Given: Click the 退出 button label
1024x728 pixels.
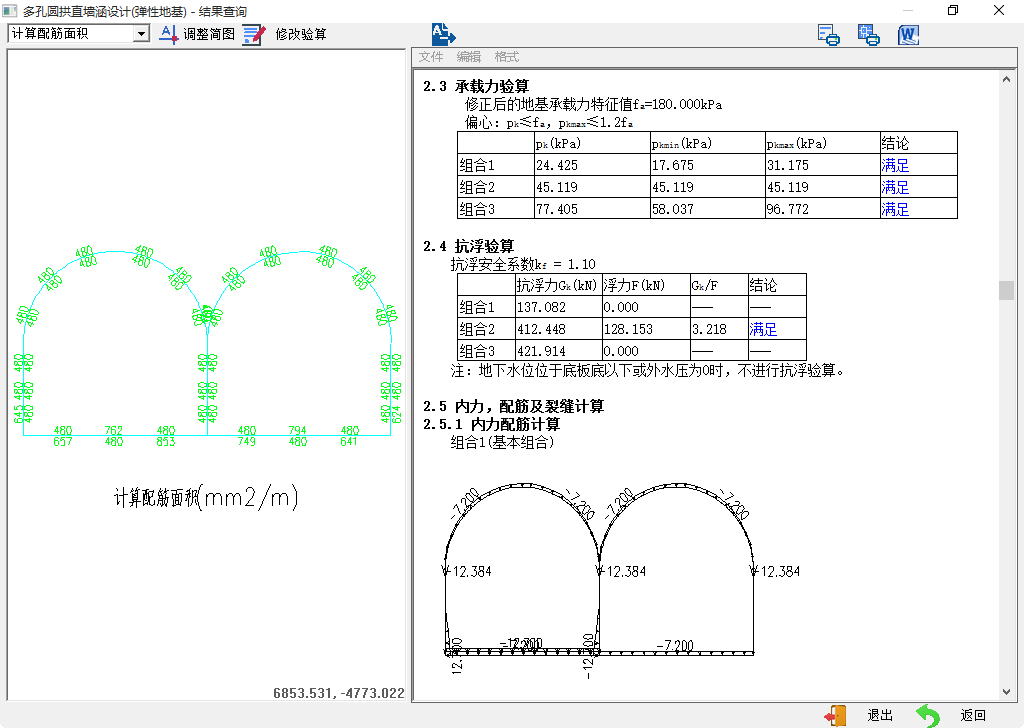Looking at the screenshot, I should coord(880,716).
